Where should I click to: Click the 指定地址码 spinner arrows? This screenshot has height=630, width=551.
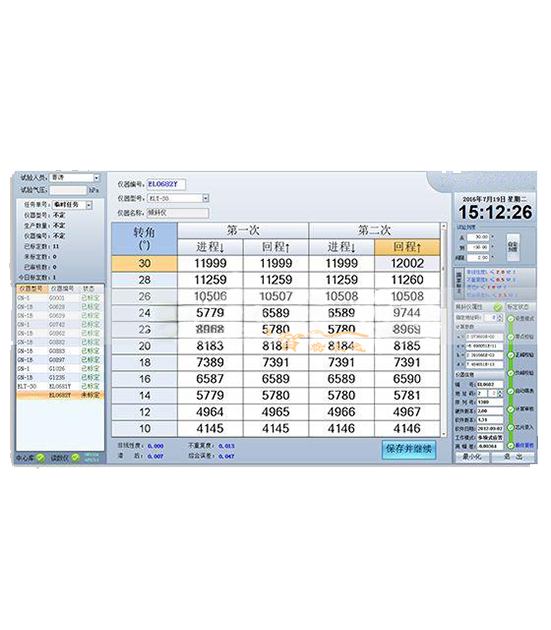(x=500, y=318)
